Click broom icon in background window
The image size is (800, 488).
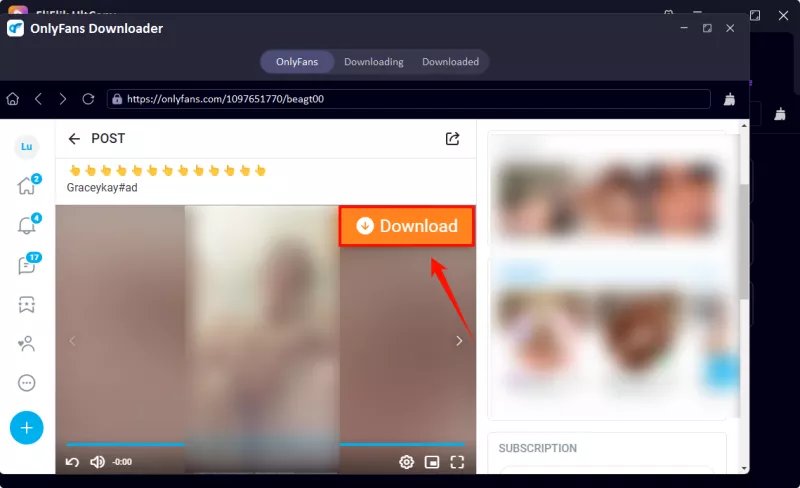click(780, 114)
